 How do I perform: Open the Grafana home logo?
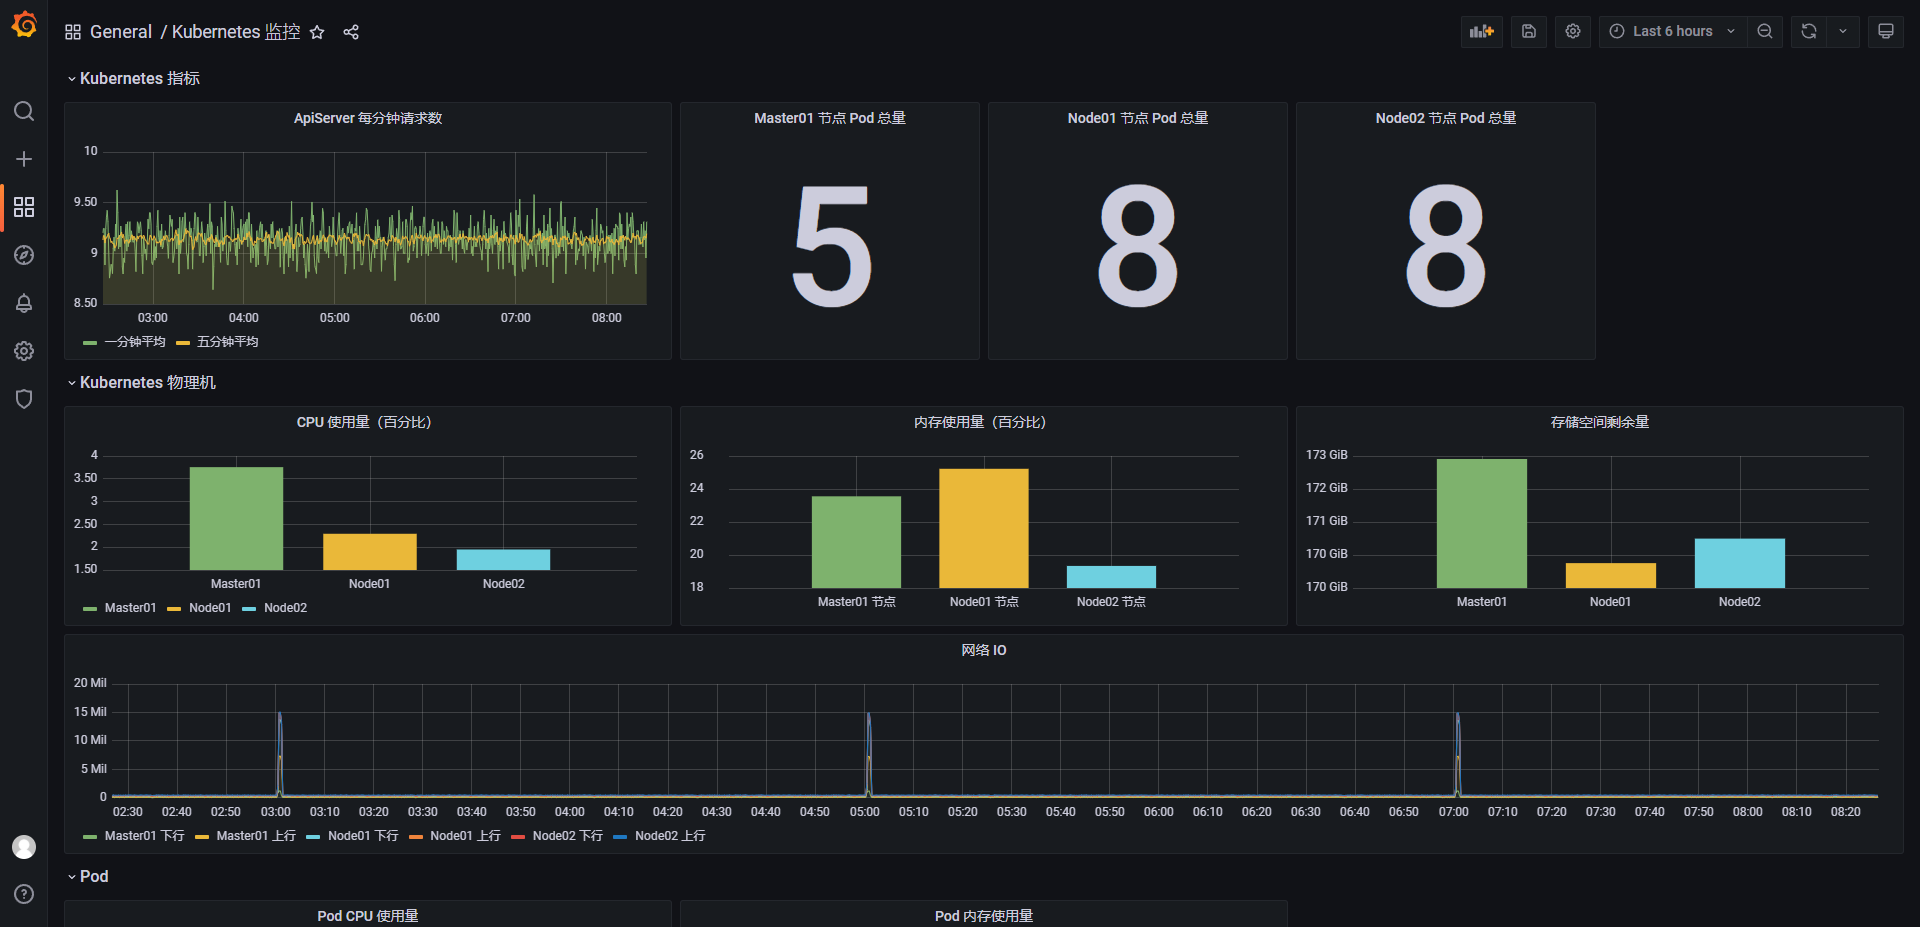24,24
